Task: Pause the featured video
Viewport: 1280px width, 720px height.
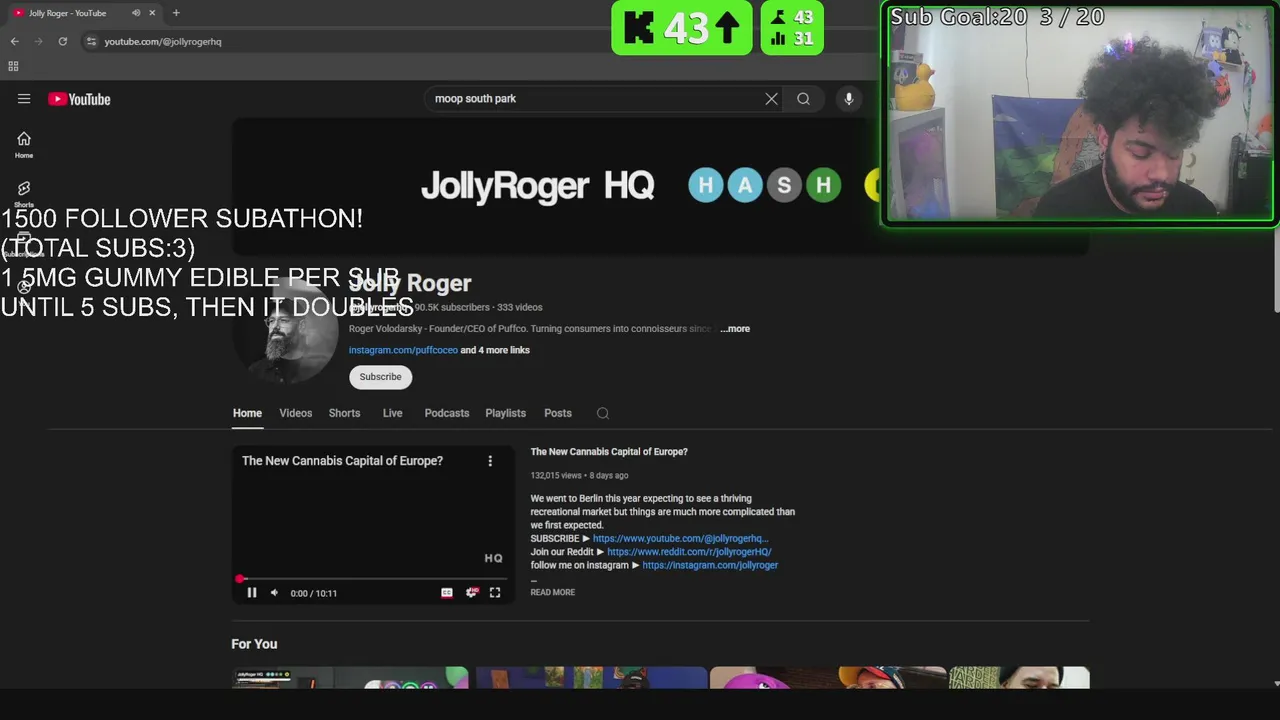Action: pyautogui.click(x=252, y=593)
